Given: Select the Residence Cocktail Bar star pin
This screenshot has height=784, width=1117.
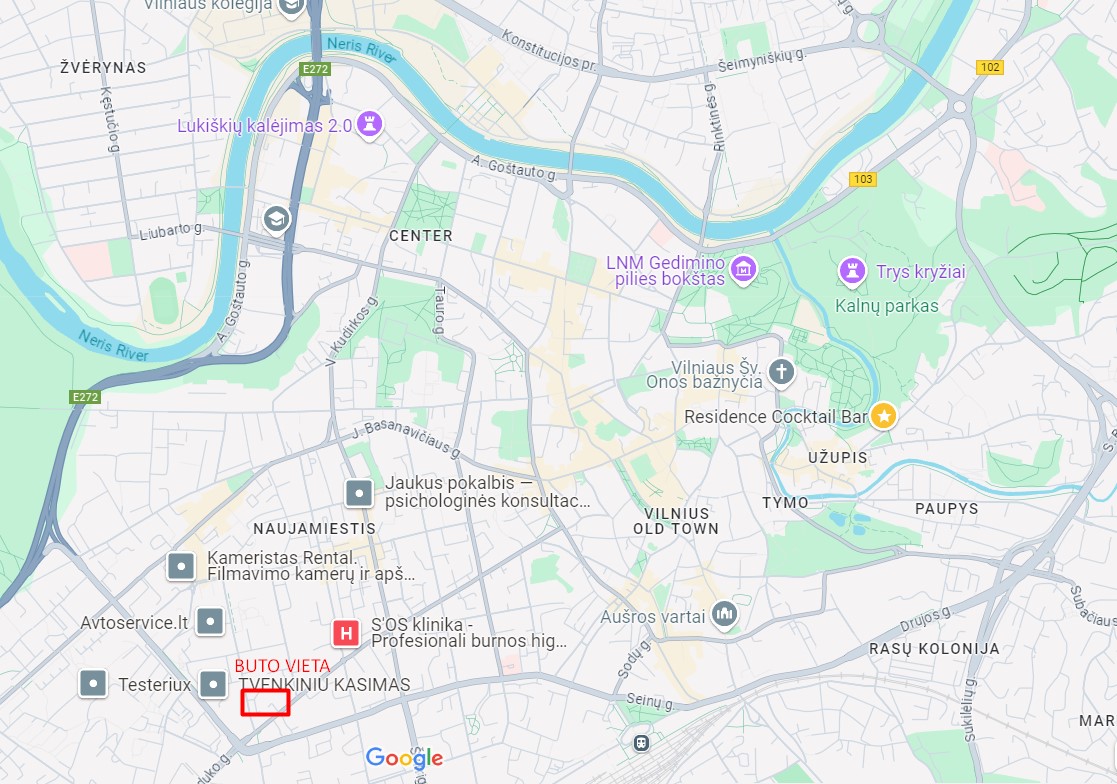Looking at the screenshot, I should tap(883, 415).
